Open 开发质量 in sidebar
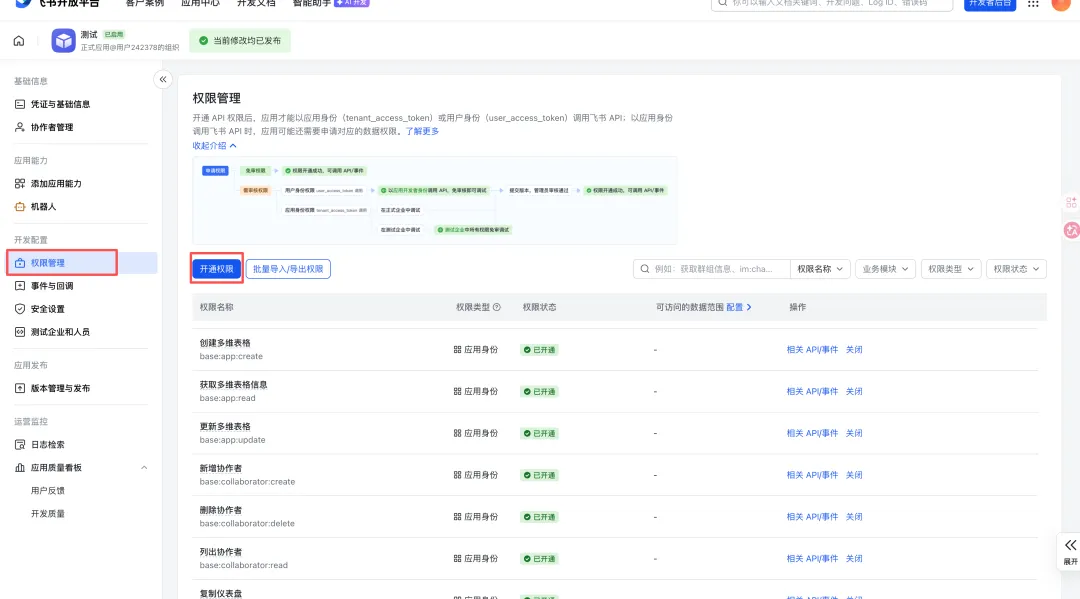Image resolution: width=1080 pixels, height=599 pixels. coord(48,514)
